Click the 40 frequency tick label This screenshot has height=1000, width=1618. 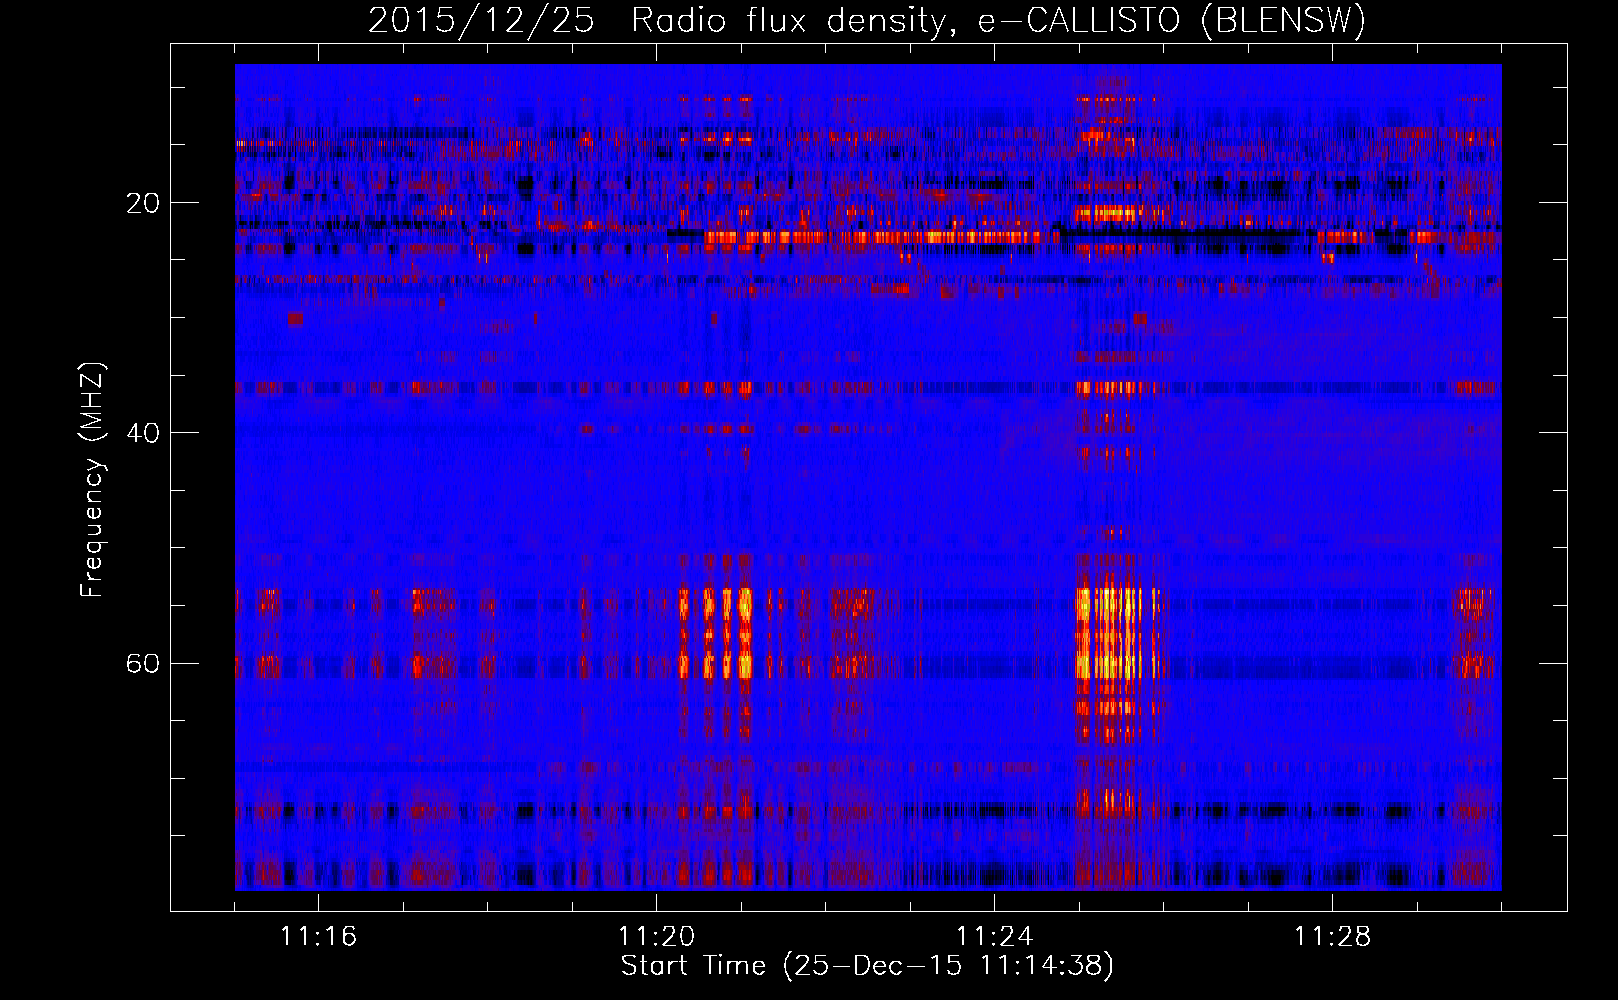(142, 433)
